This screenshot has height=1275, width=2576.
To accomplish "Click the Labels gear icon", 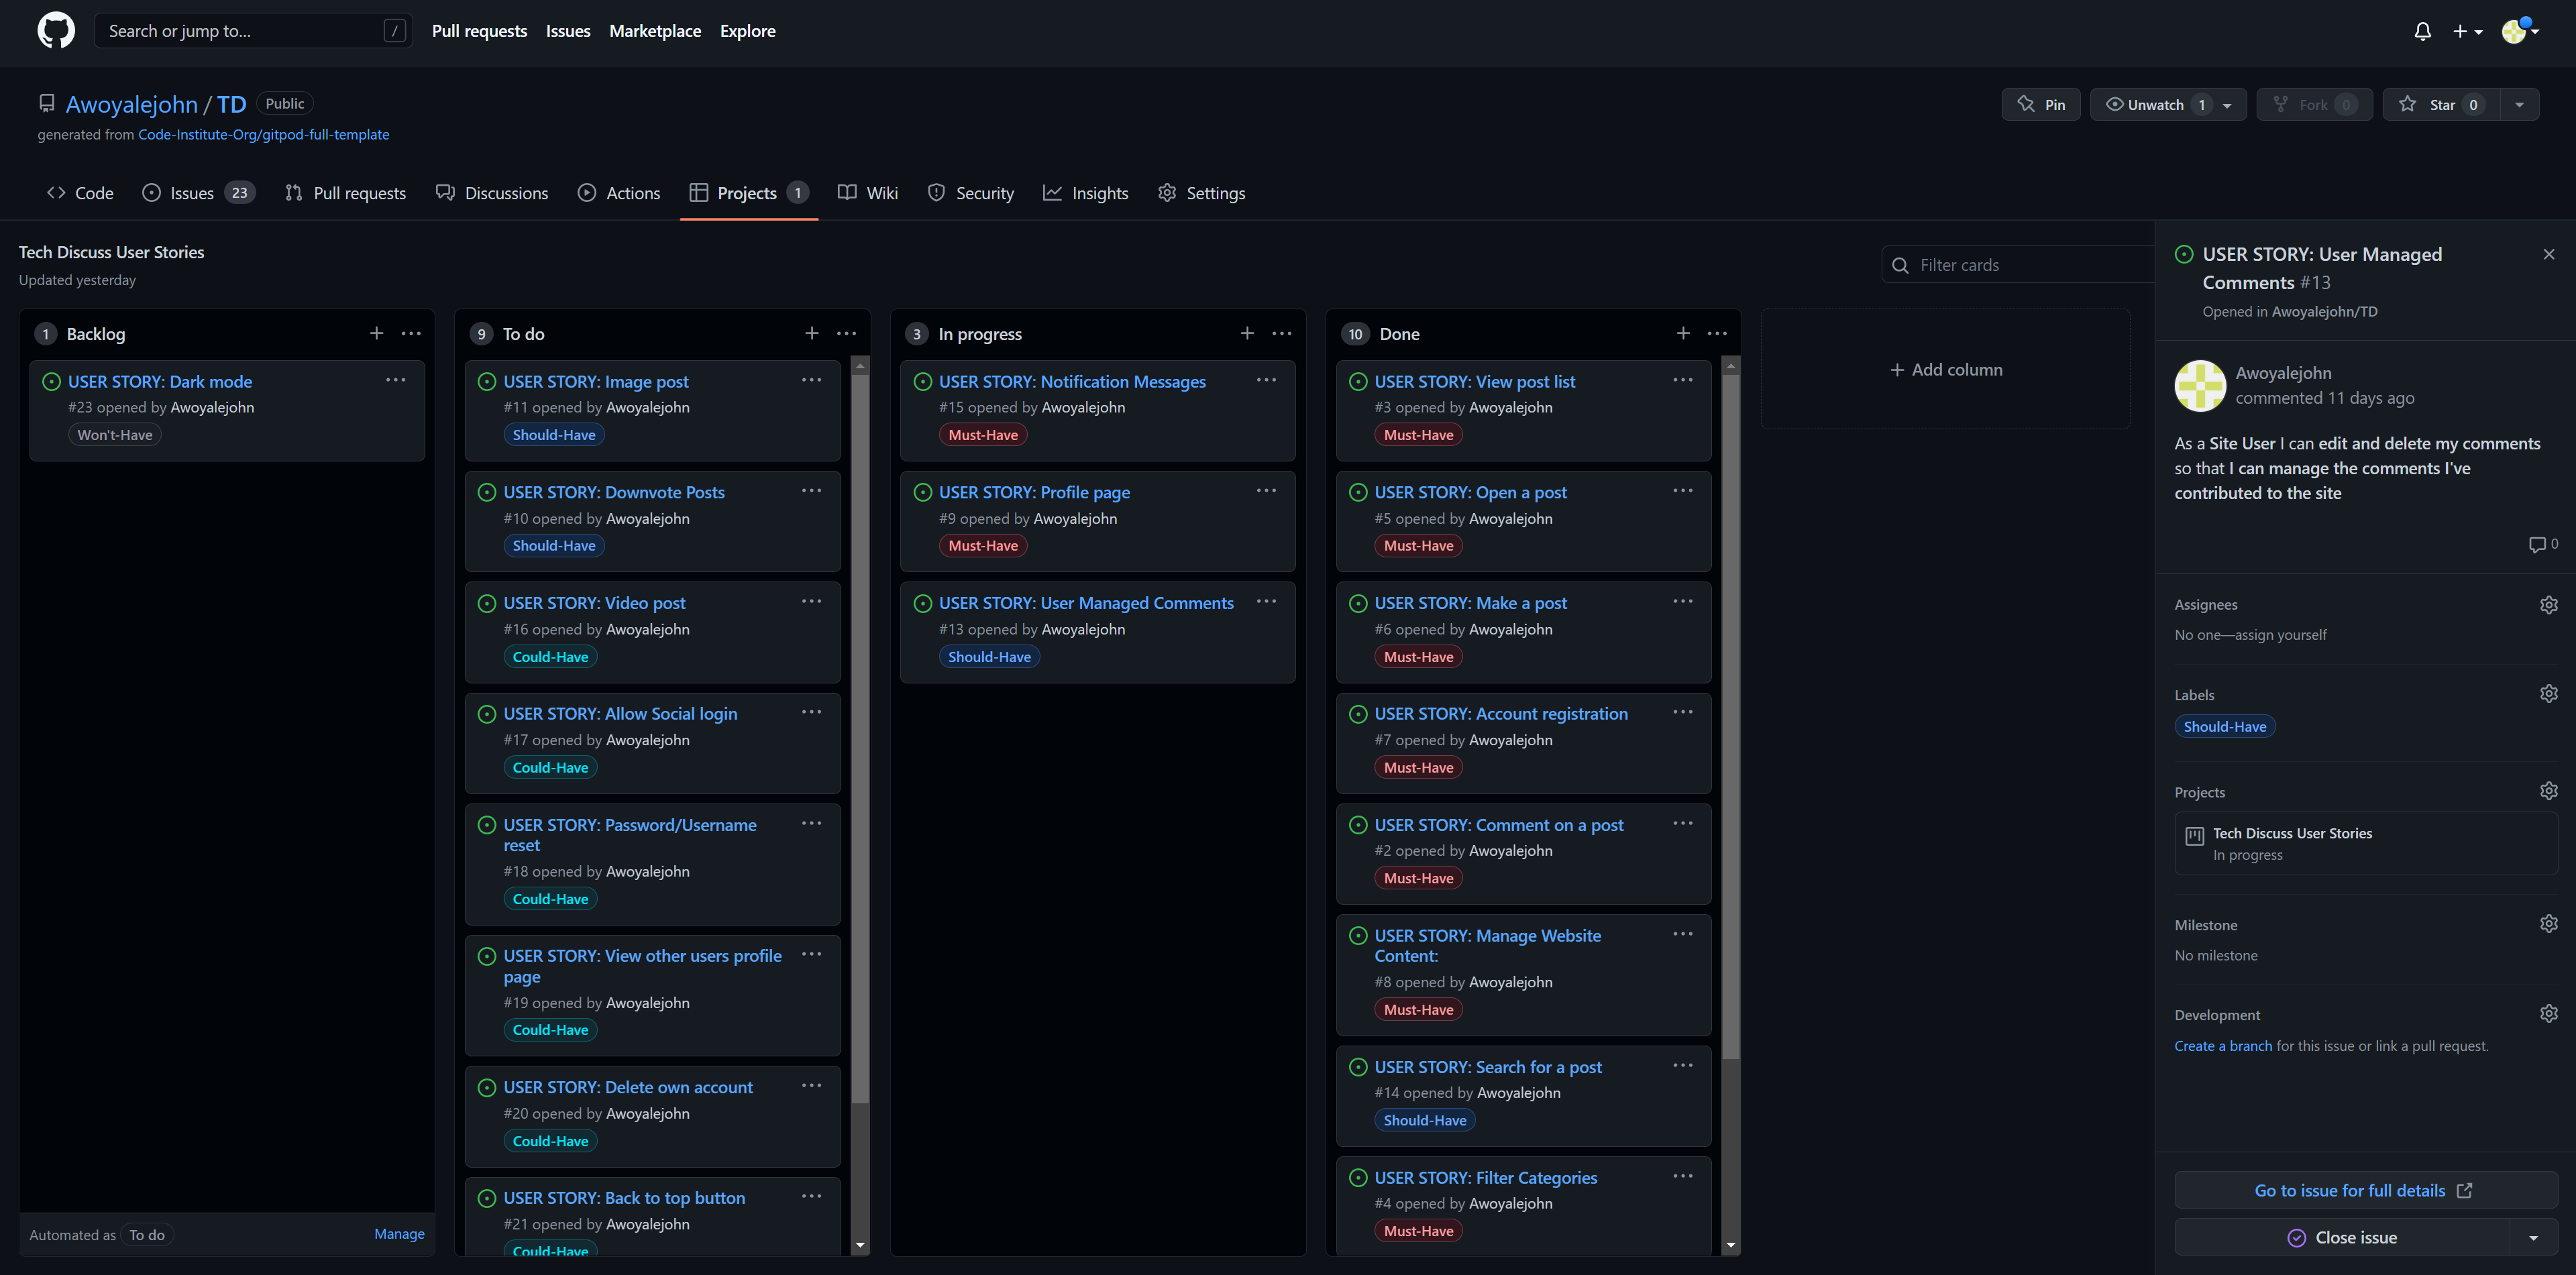I will [x=2548, y=694].
